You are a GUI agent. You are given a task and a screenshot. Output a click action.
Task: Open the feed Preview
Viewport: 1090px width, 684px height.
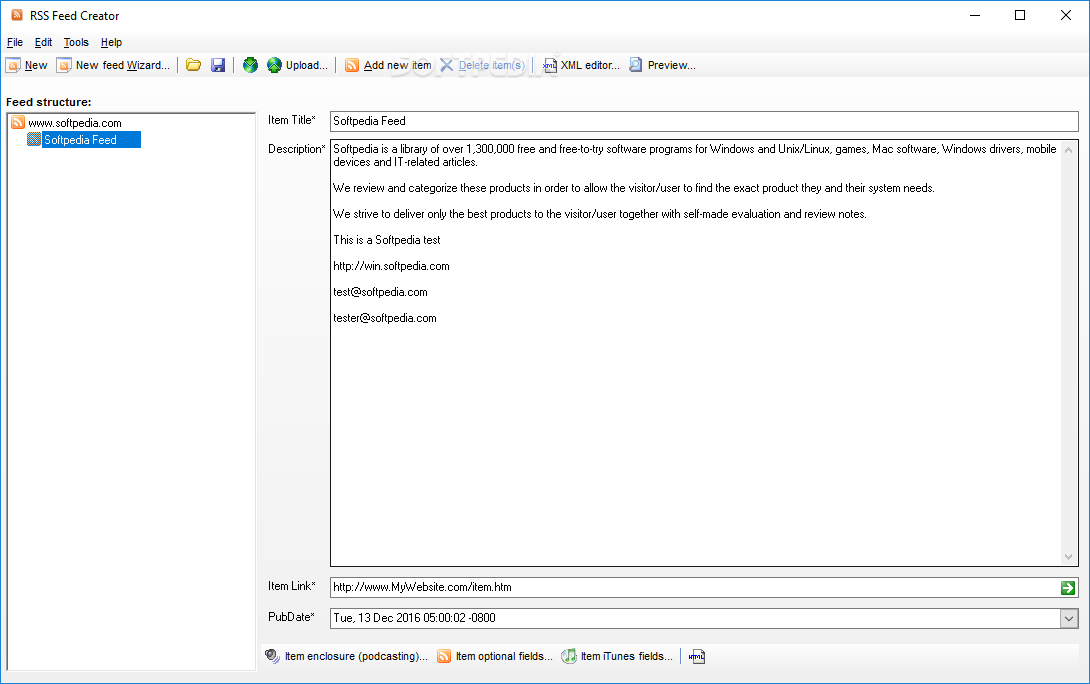point(662,65)
